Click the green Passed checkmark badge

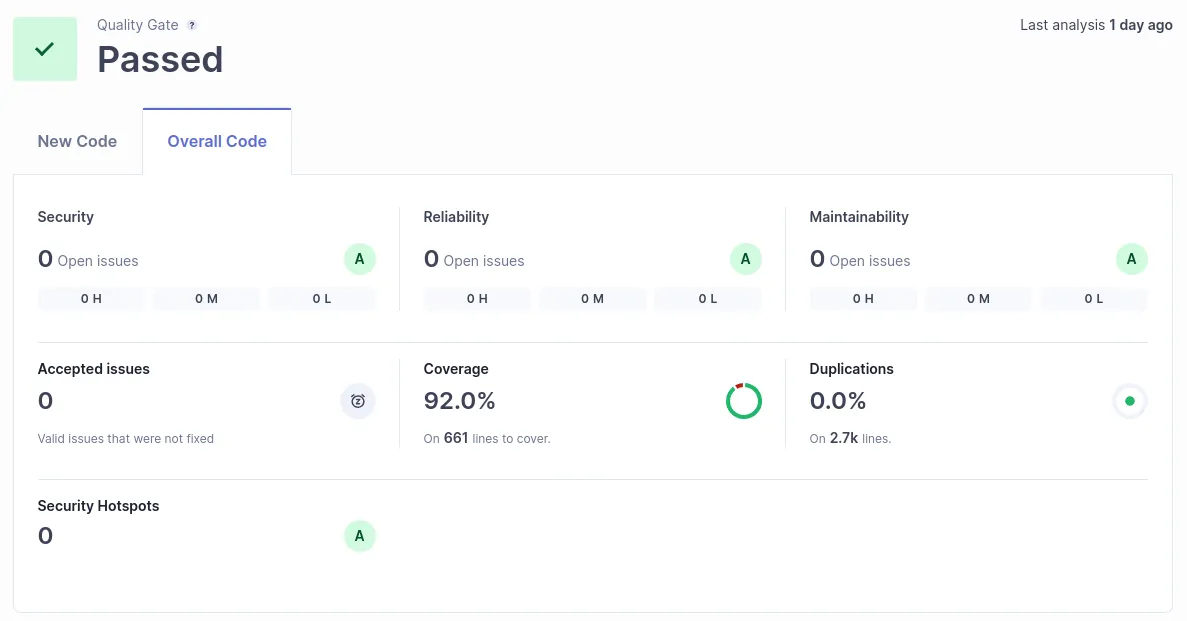click(x=45, y=49)
